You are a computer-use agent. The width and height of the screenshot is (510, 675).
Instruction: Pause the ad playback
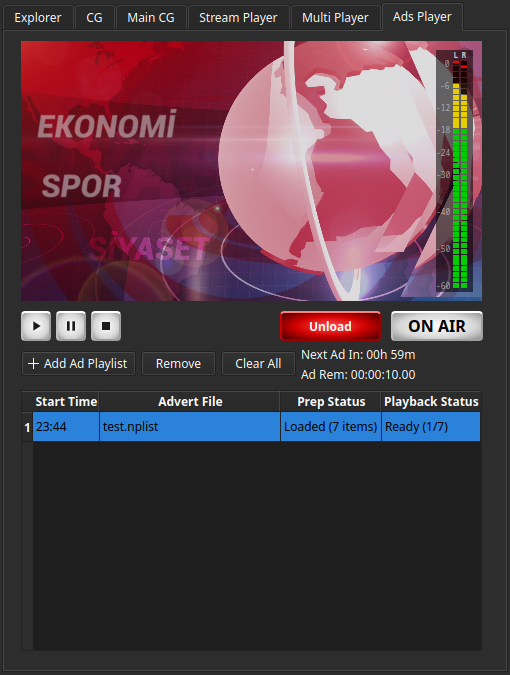pos(71,326)
